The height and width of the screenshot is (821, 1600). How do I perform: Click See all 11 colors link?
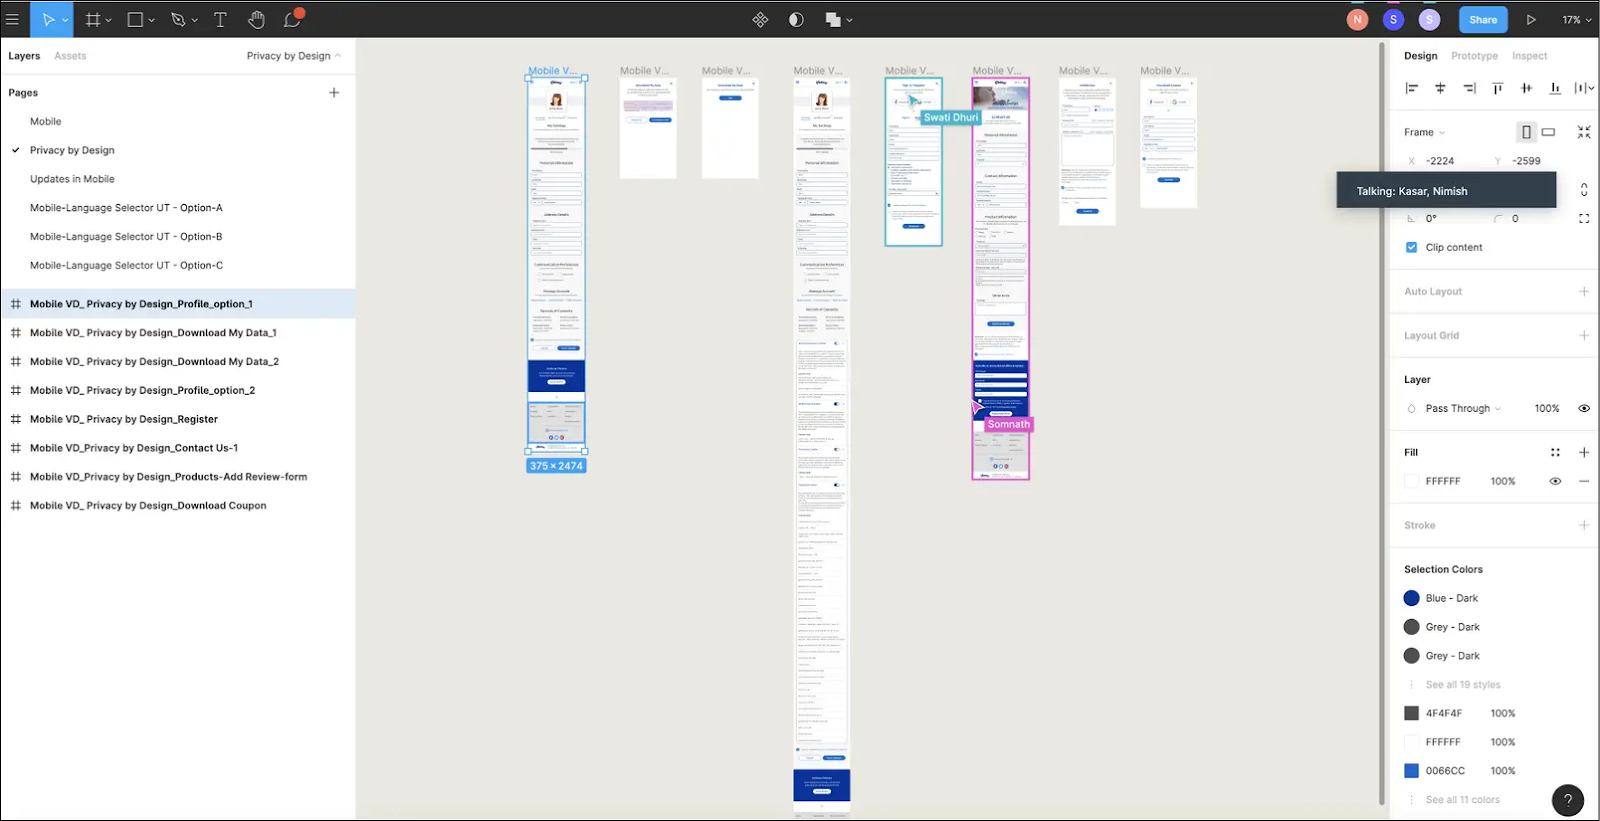(1462, 800)
